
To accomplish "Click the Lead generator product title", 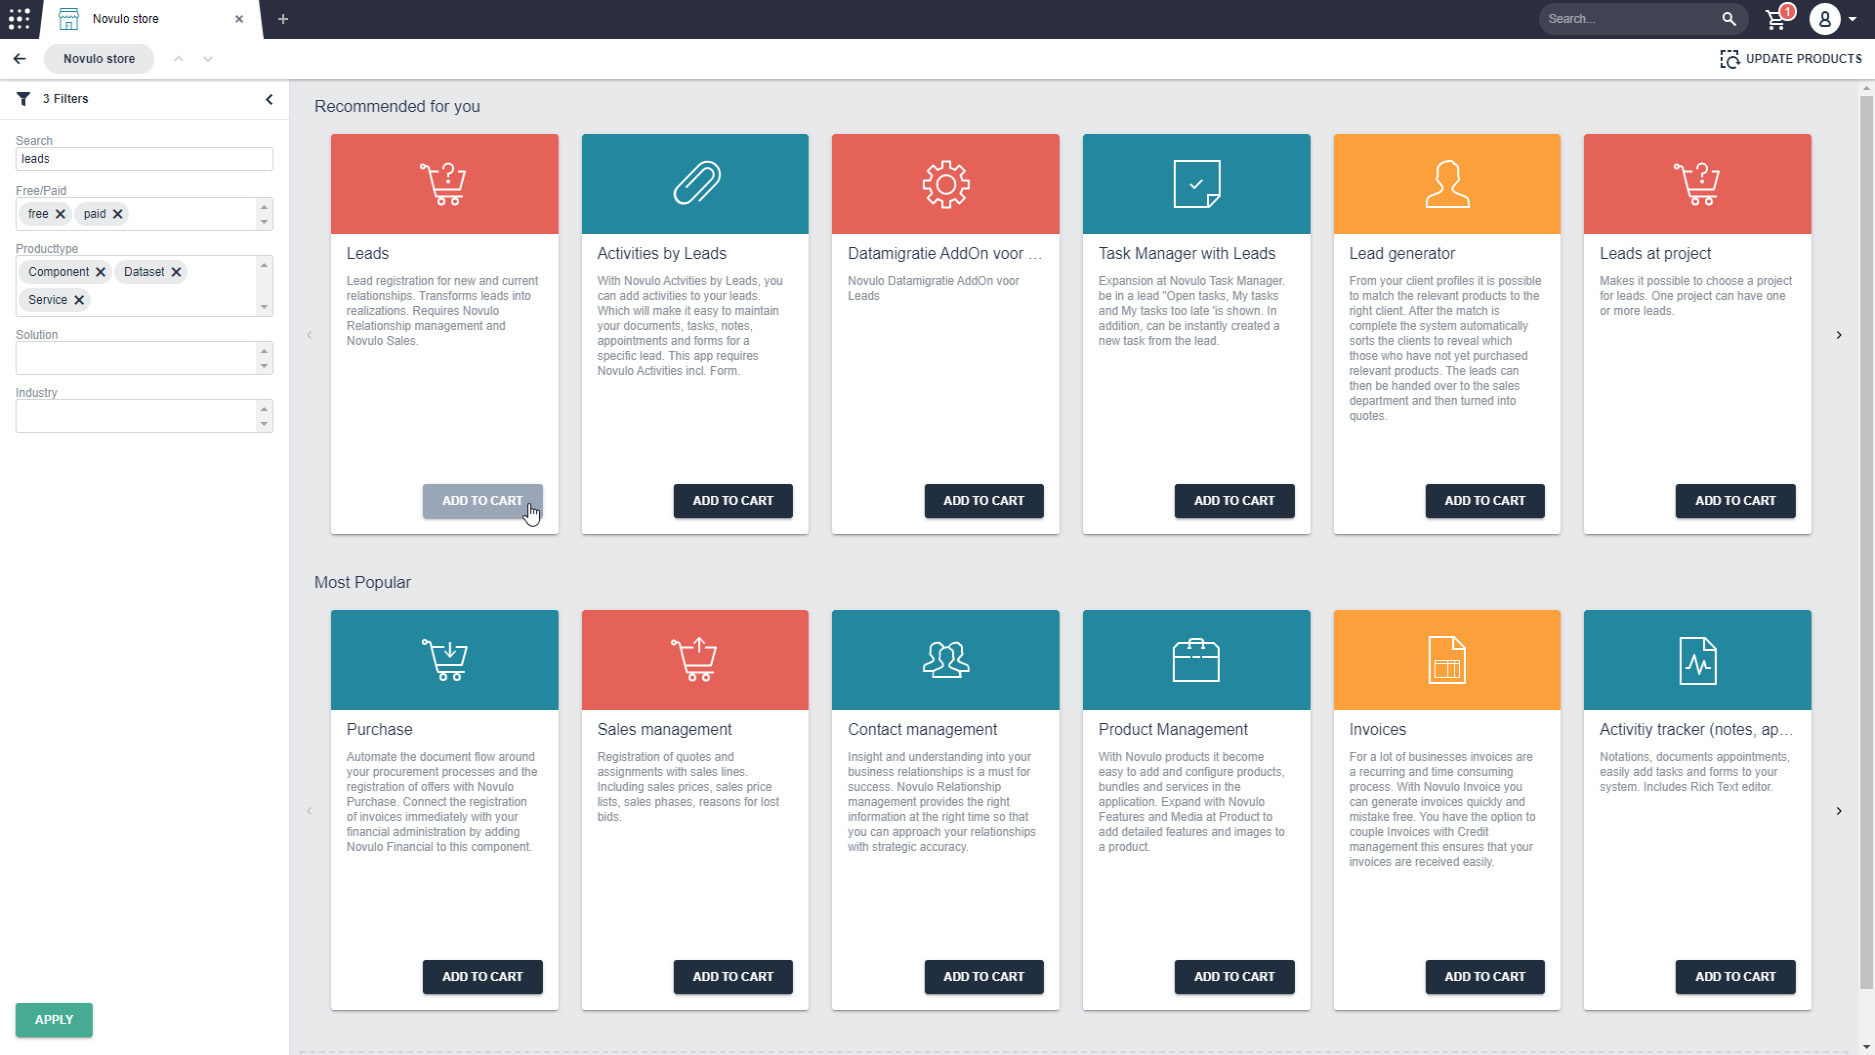I will [x=1402, y=254].
